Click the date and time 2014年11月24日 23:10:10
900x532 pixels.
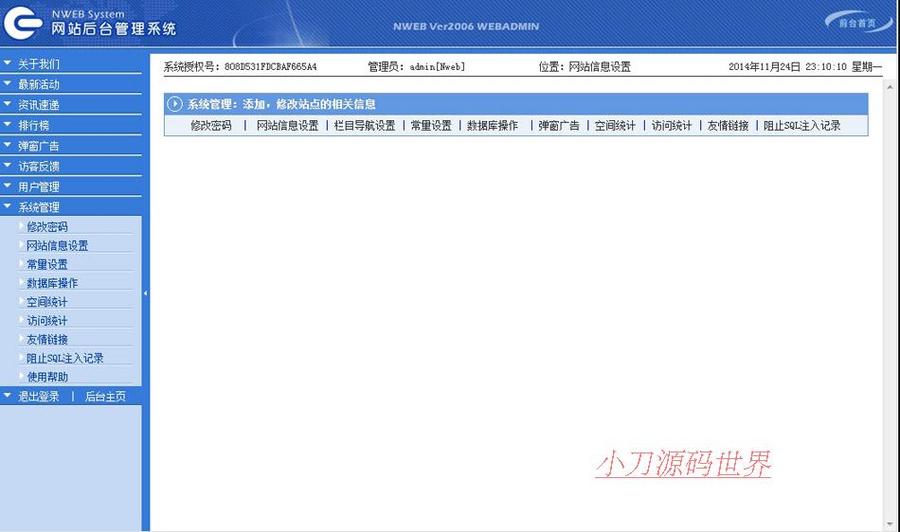788,67
